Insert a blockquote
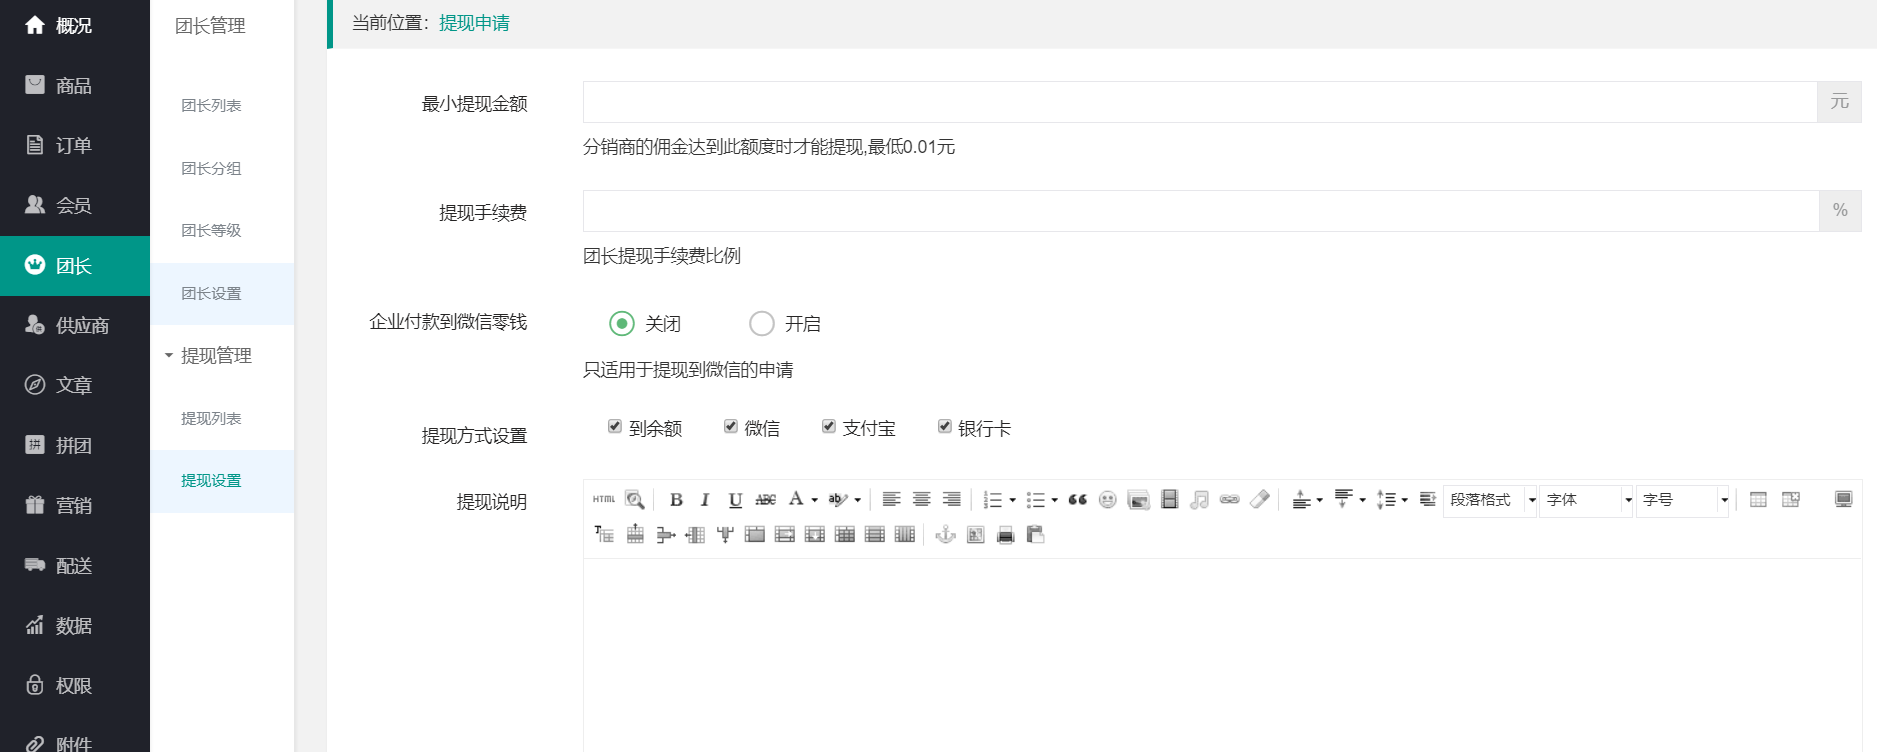The image size is (1877, 752). [1077, 499]
